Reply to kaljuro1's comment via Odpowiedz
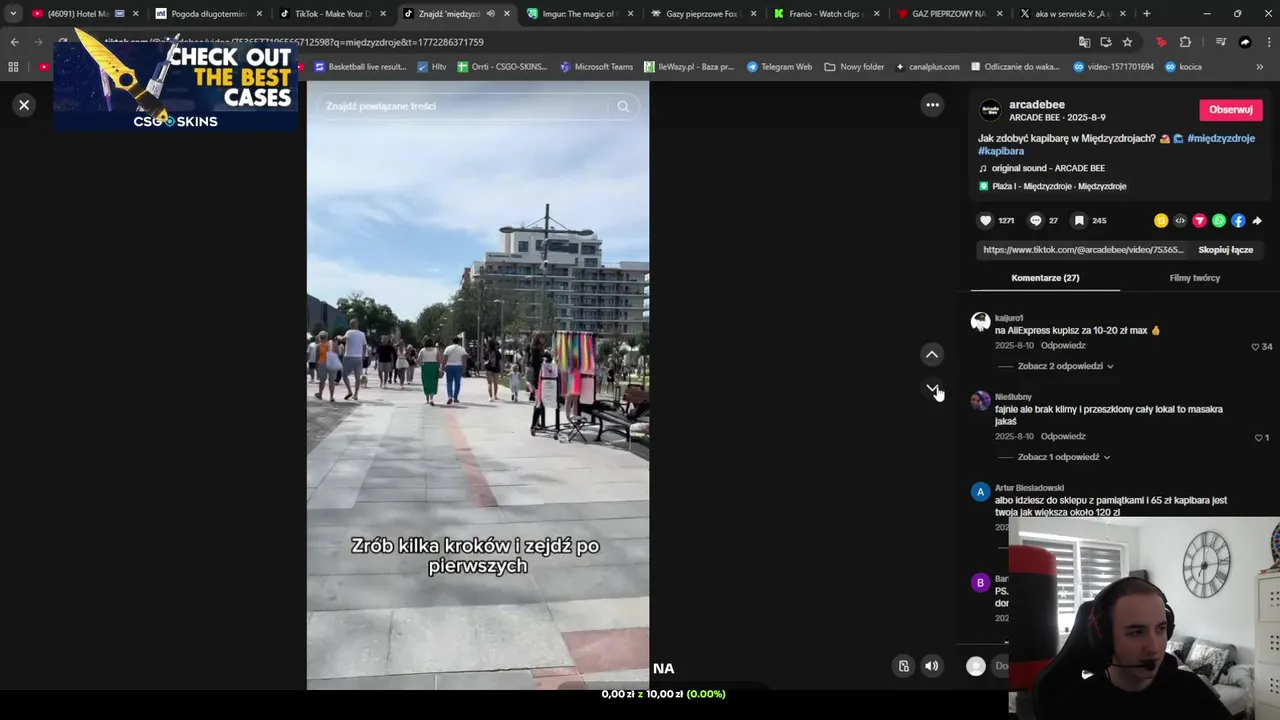 point(1063,346)
